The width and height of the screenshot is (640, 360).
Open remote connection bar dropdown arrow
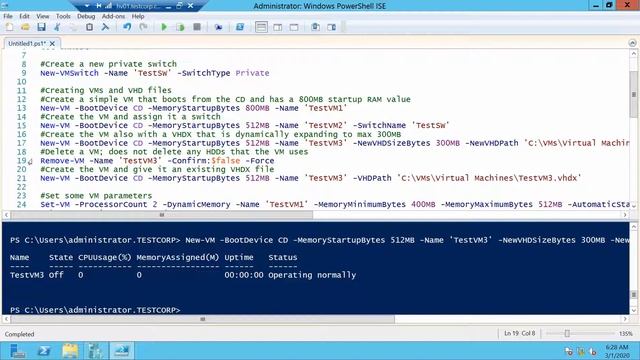pos(87,6)
